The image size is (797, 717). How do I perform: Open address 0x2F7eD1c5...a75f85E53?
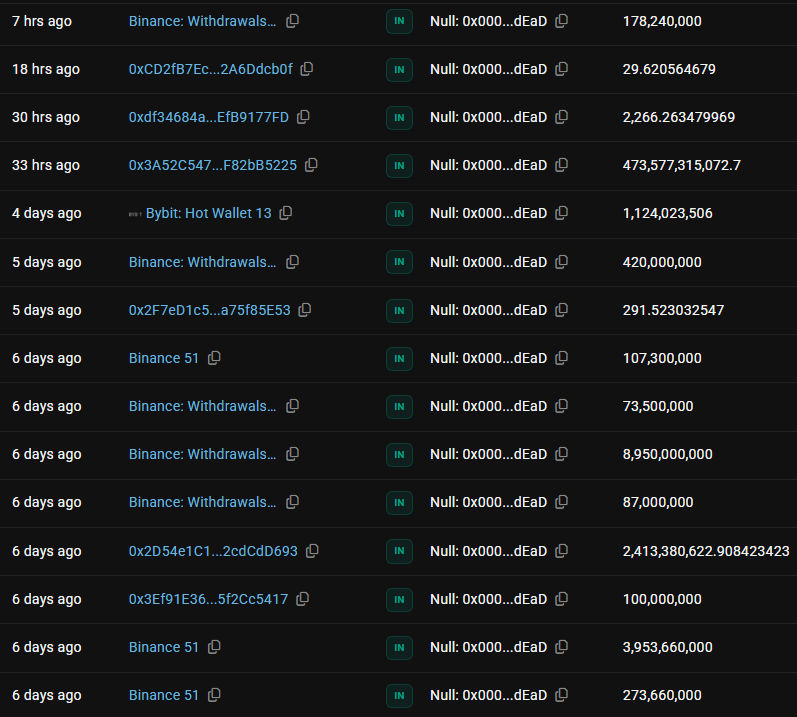[209, 310]
